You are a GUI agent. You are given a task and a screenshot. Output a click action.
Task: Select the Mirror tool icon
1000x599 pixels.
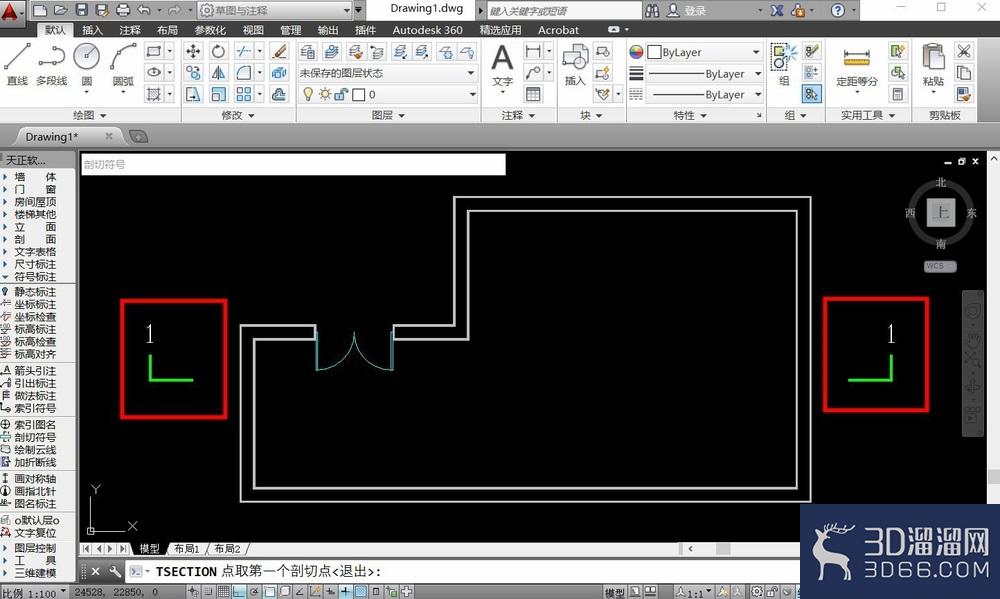point(218,73)
